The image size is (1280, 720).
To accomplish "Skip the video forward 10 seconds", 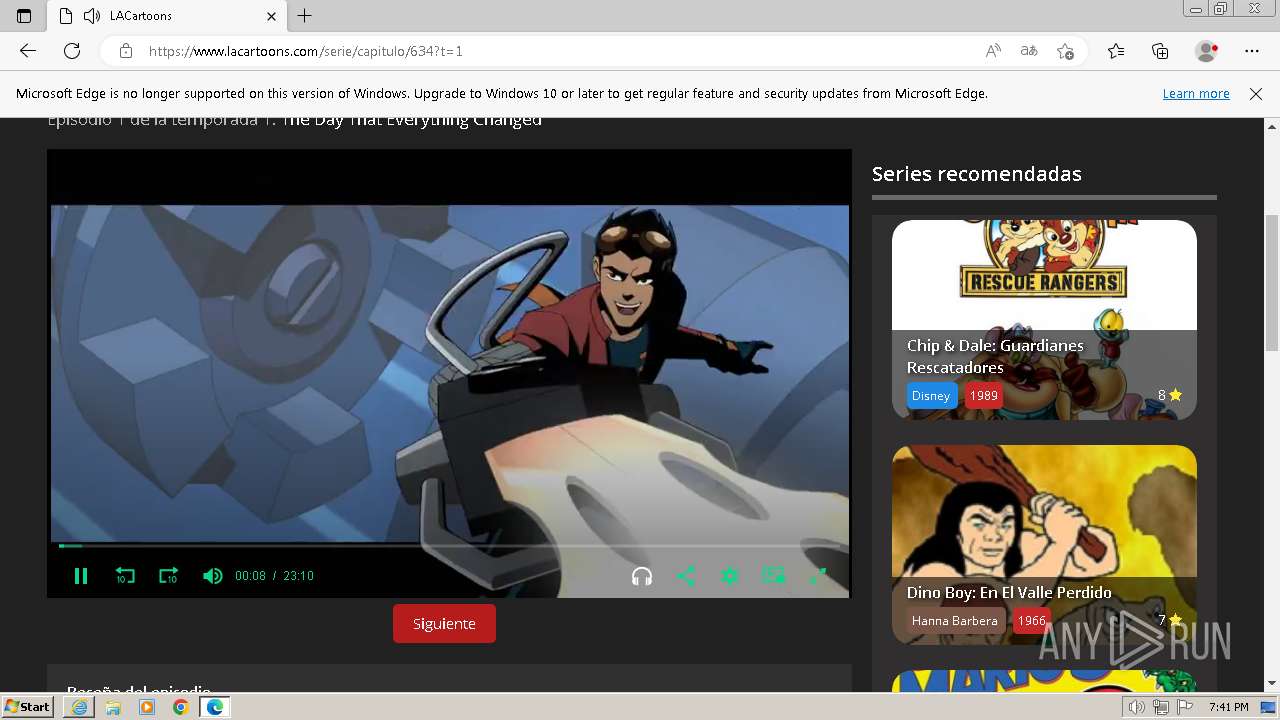I will coord(168,576).
